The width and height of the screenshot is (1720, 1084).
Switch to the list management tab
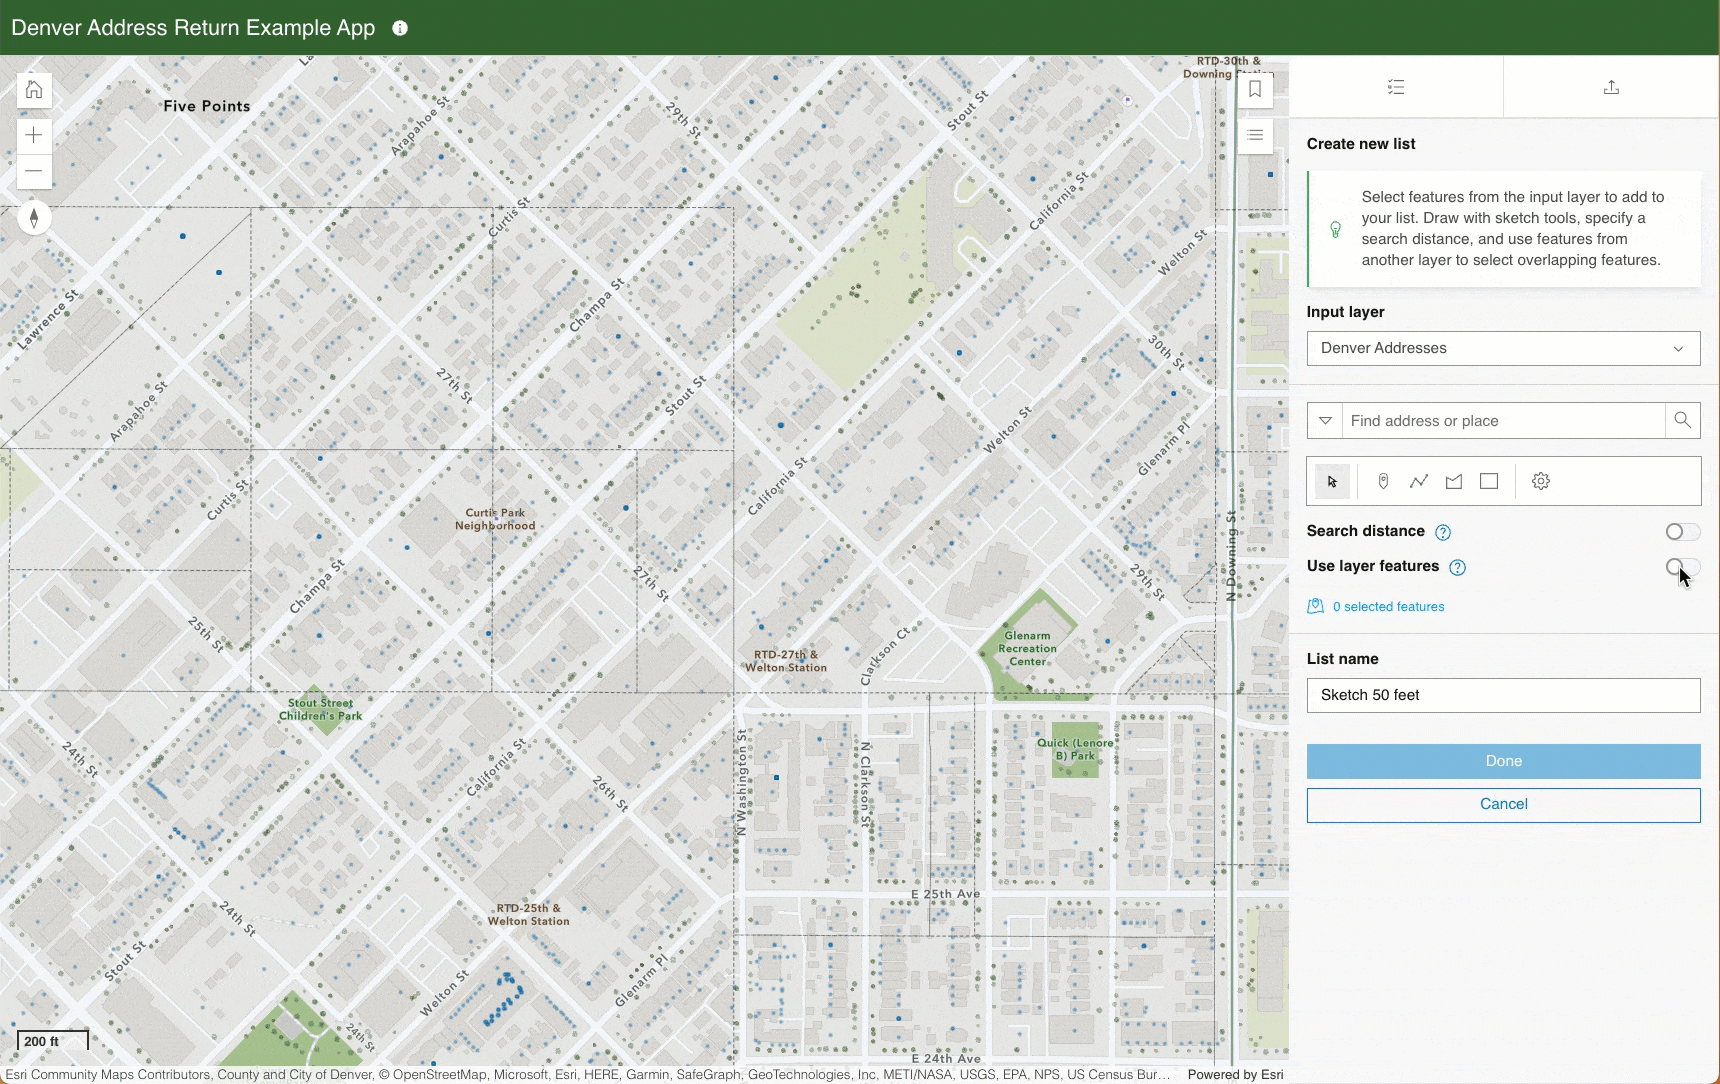point(1396,87)
